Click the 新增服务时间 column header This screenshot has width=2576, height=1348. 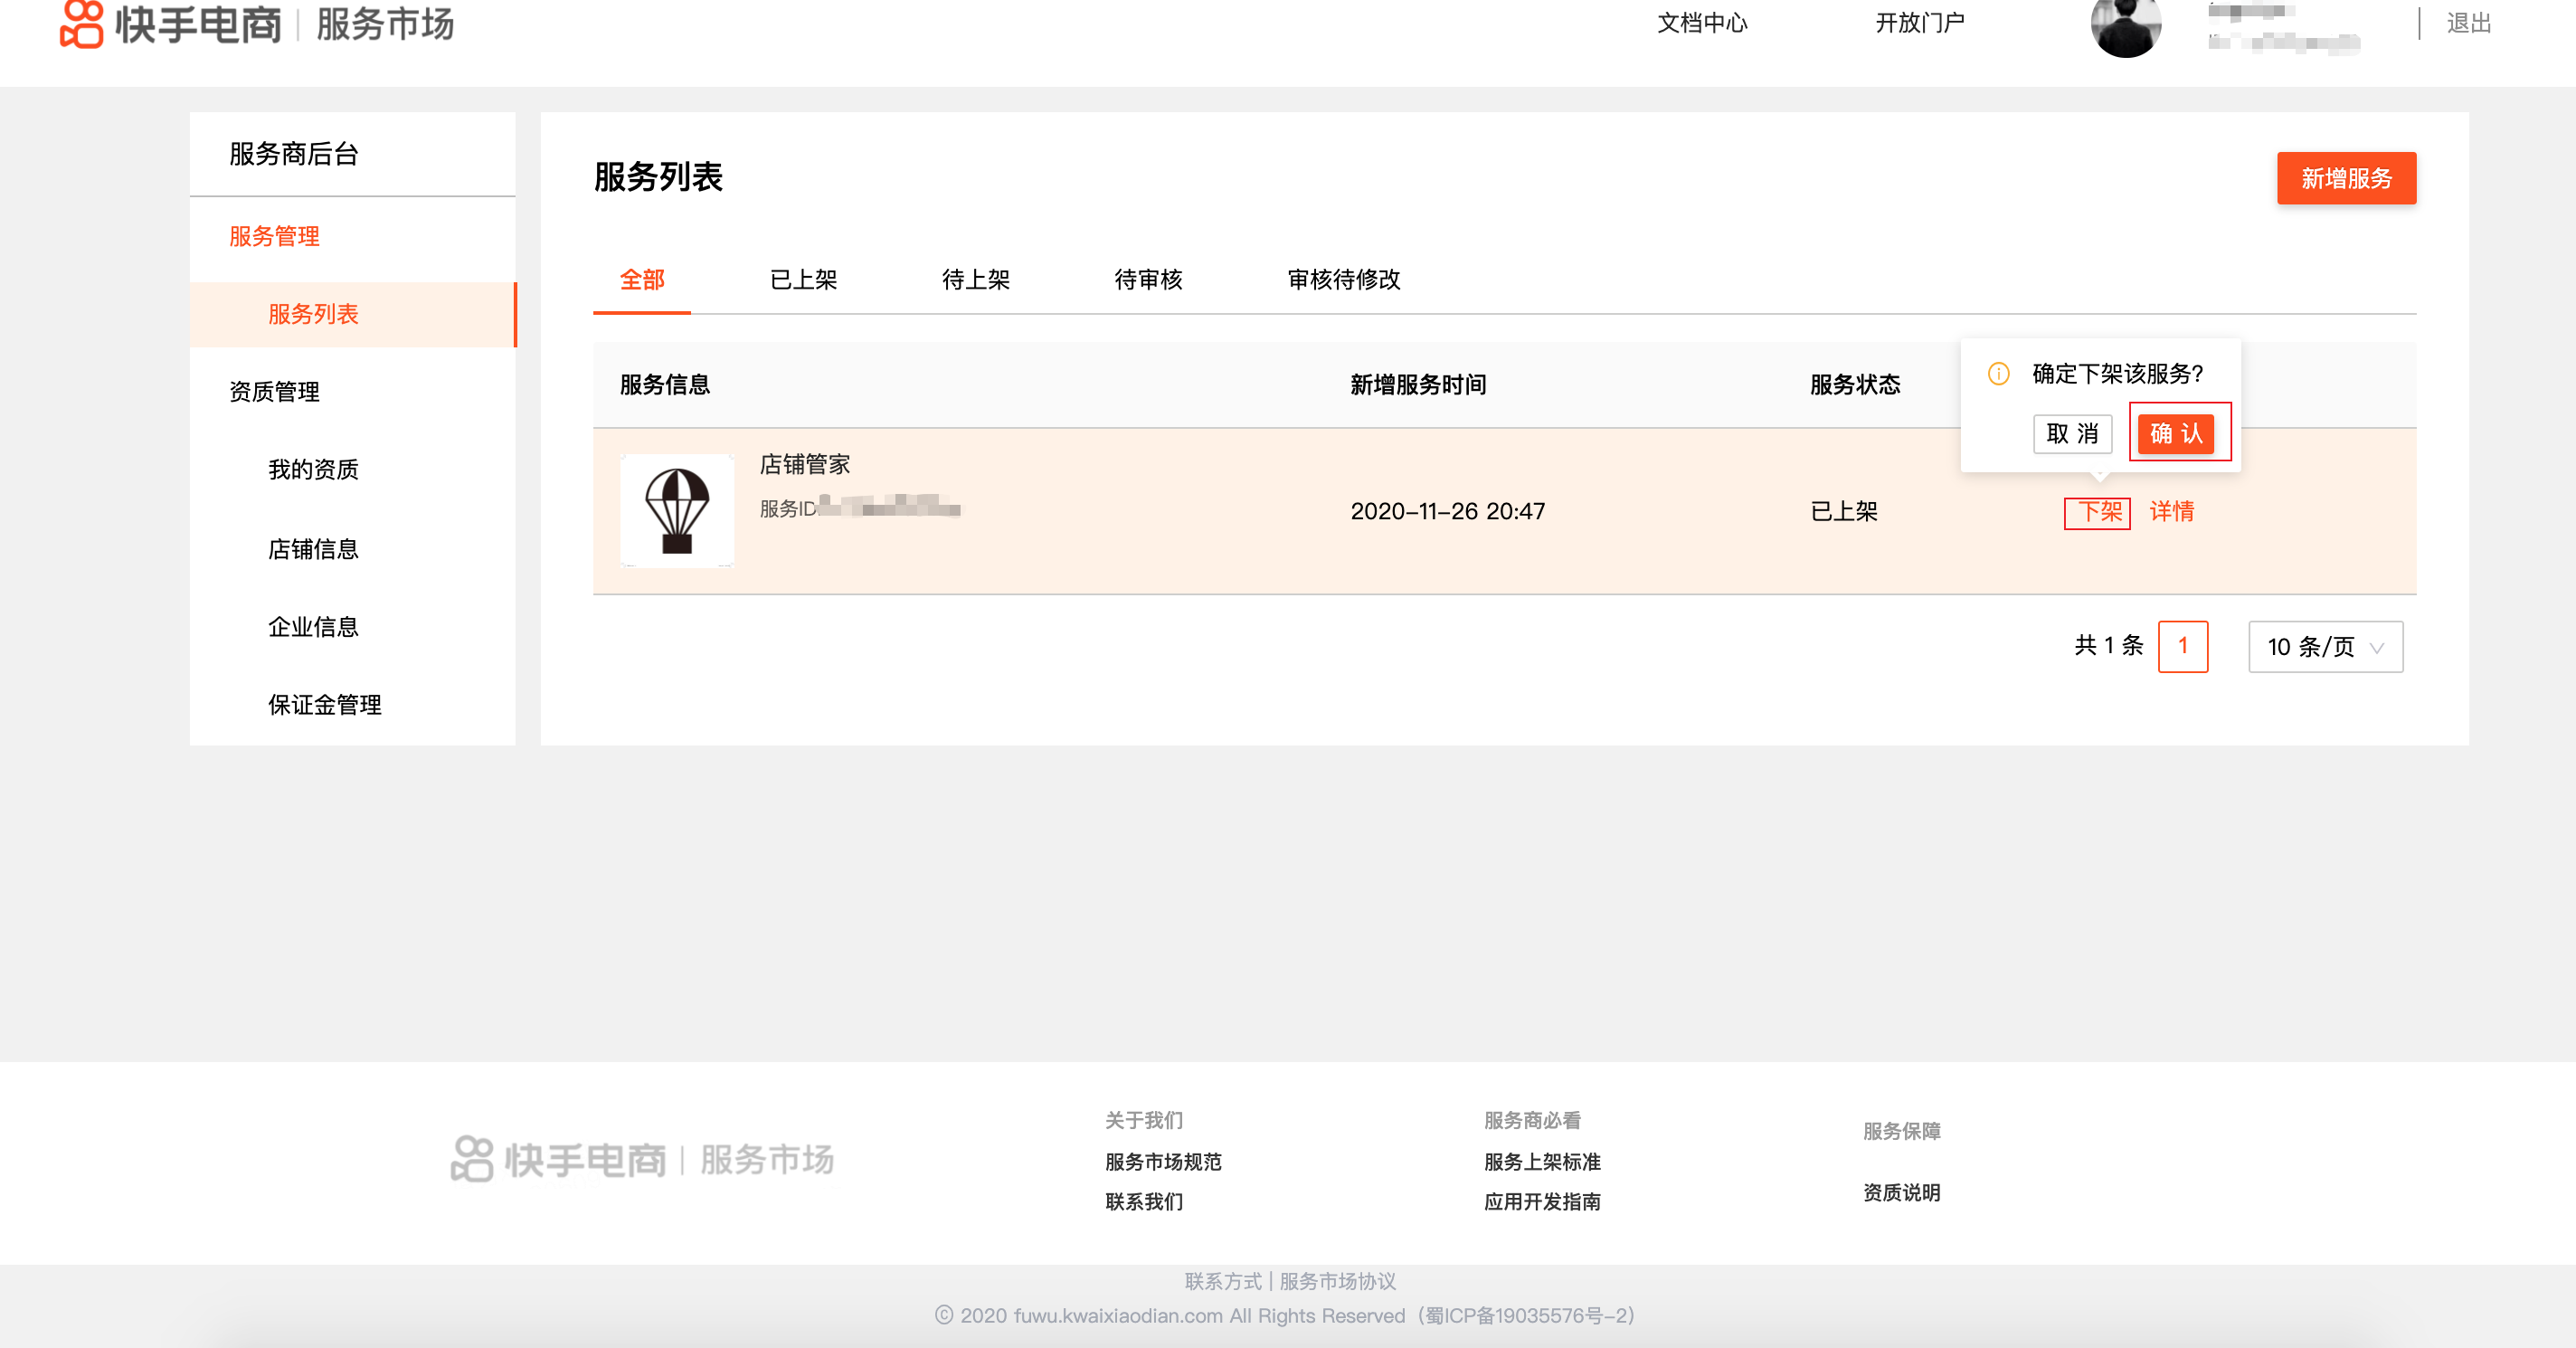[x=1418, y=385]
